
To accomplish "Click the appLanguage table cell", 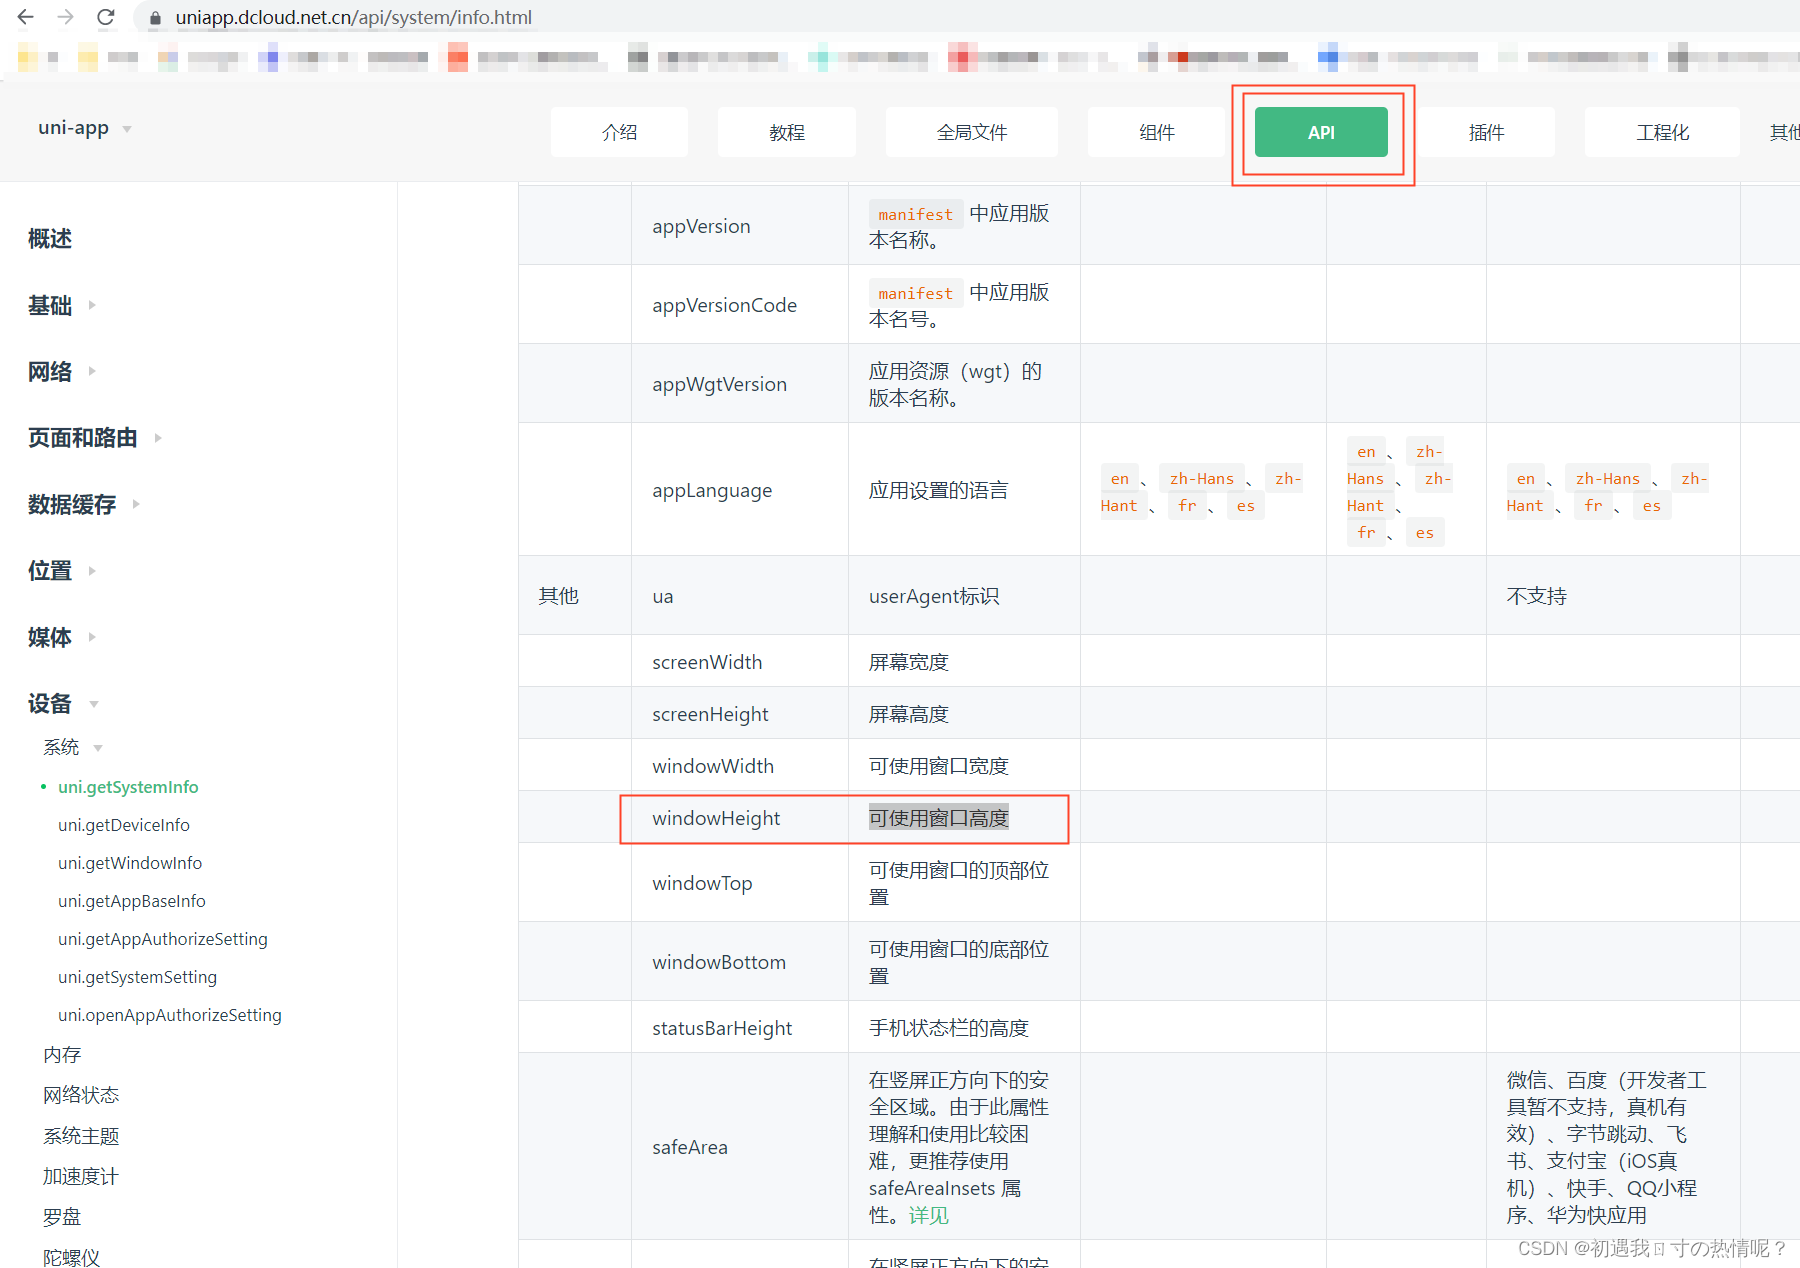I will tap(740, 490).
